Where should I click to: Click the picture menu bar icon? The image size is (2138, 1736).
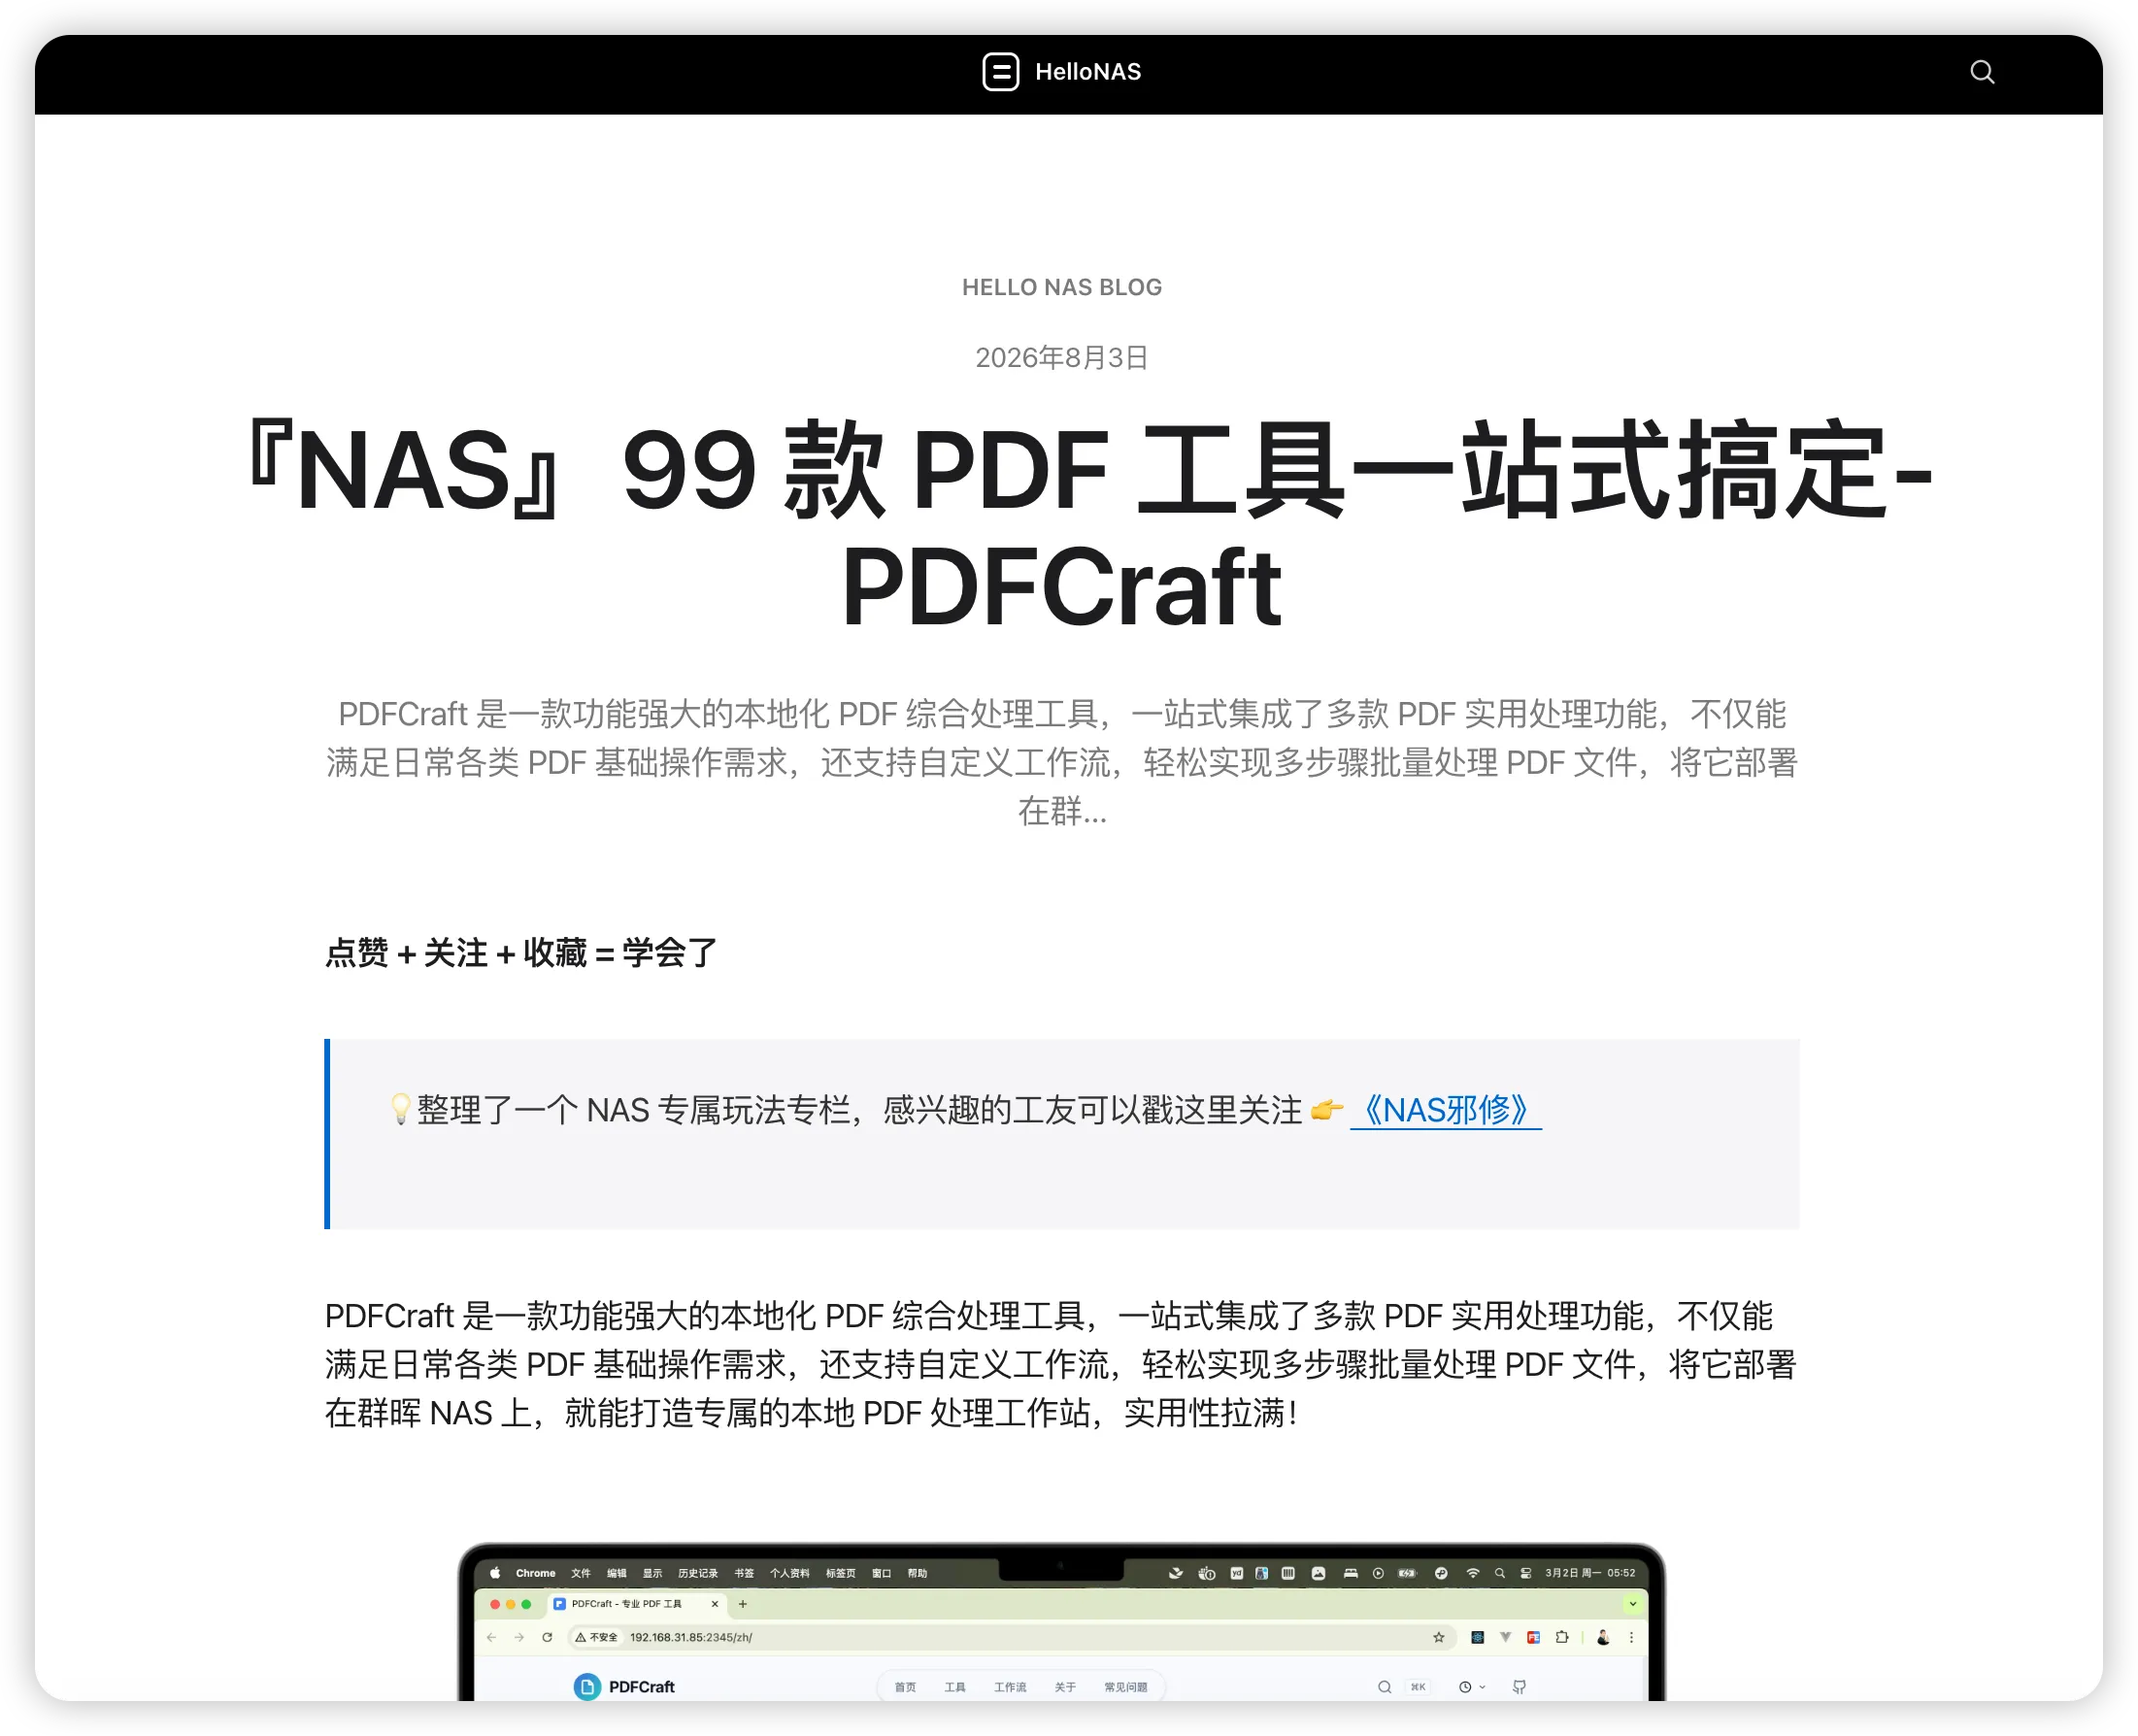tap(1318, 1573)
